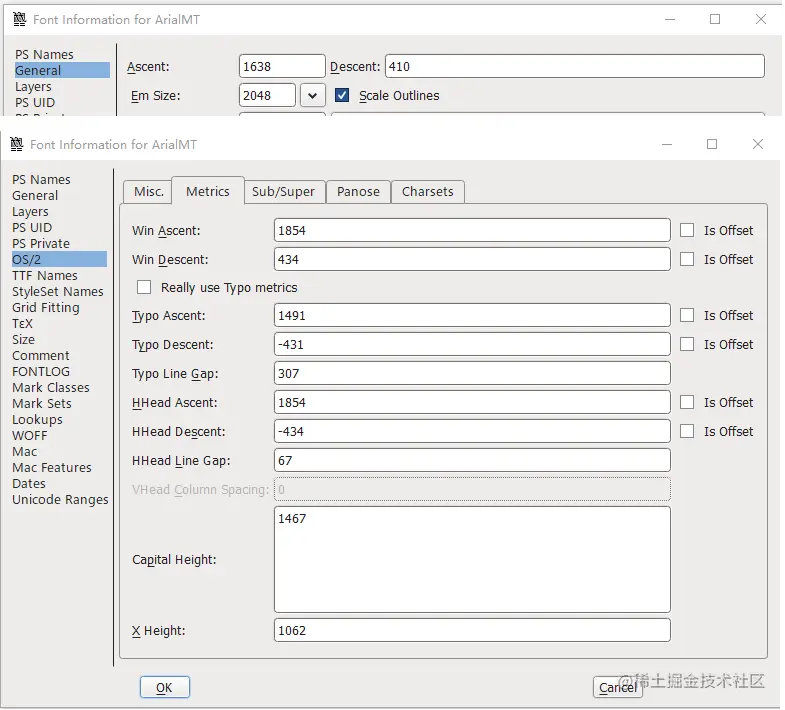The image size is (785, 710).
Task: Open the Dates section
Action: tap(29, 484)
